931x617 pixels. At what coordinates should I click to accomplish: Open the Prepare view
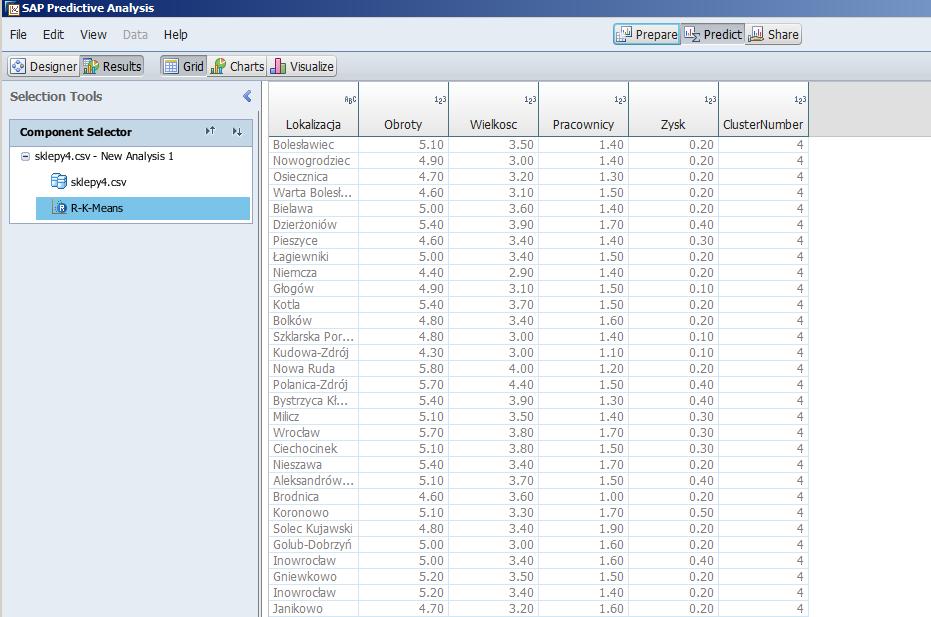coord(647,34)
